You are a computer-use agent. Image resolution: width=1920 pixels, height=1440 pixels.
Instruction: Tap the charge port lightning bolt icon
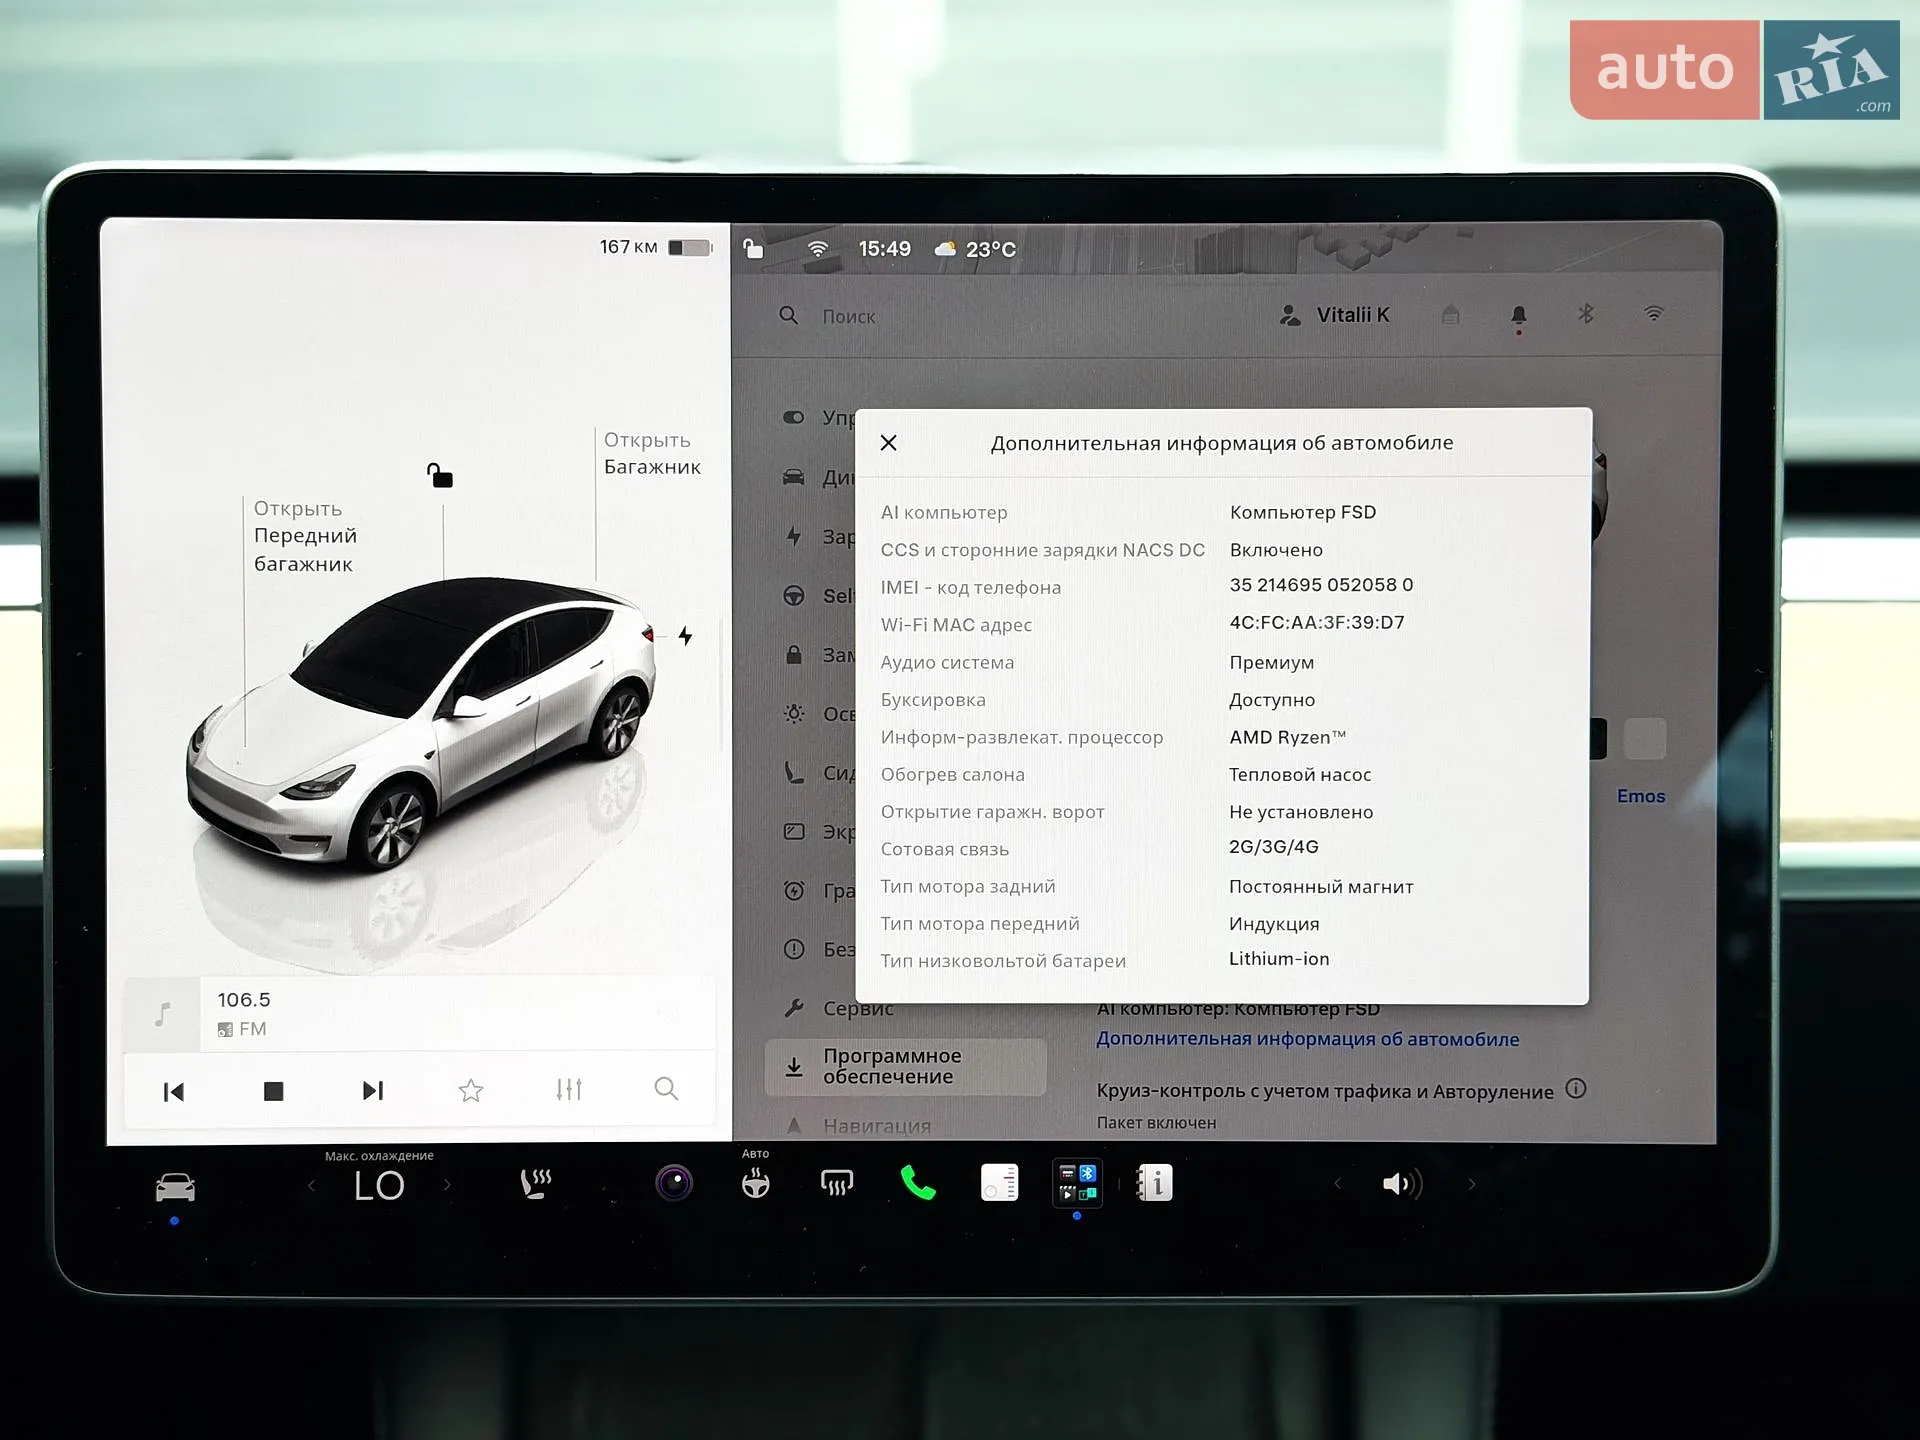pos(685,635)
